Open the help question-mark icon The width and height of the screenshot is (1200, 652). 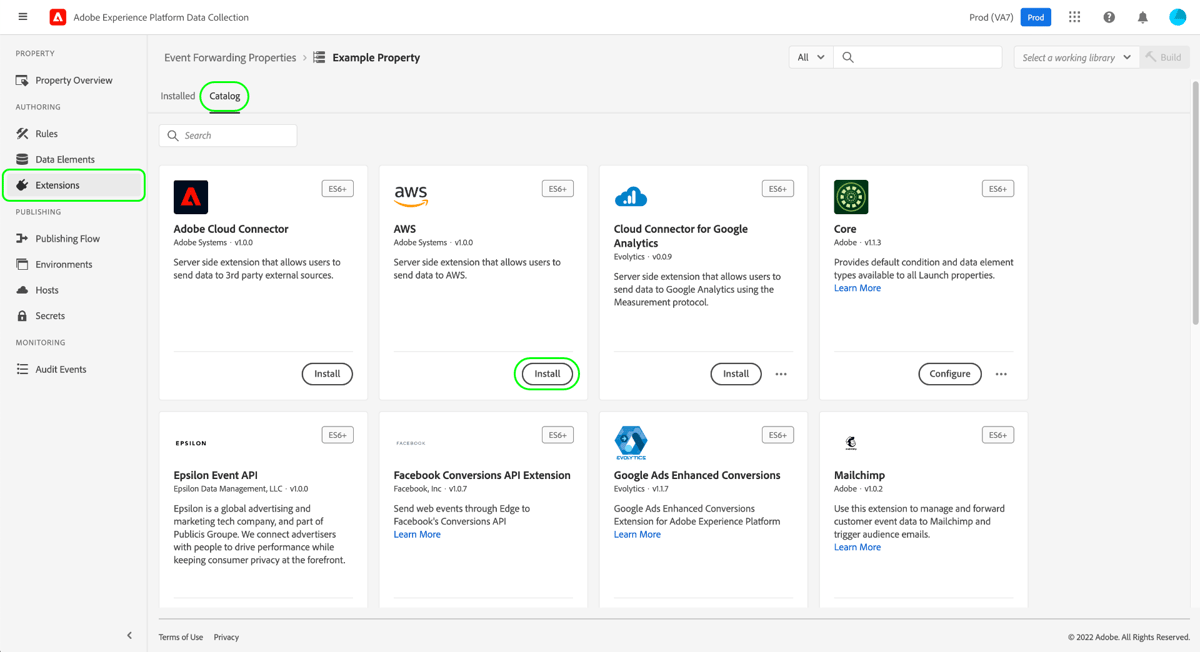pyautogui.click(x=1108, y=16)
